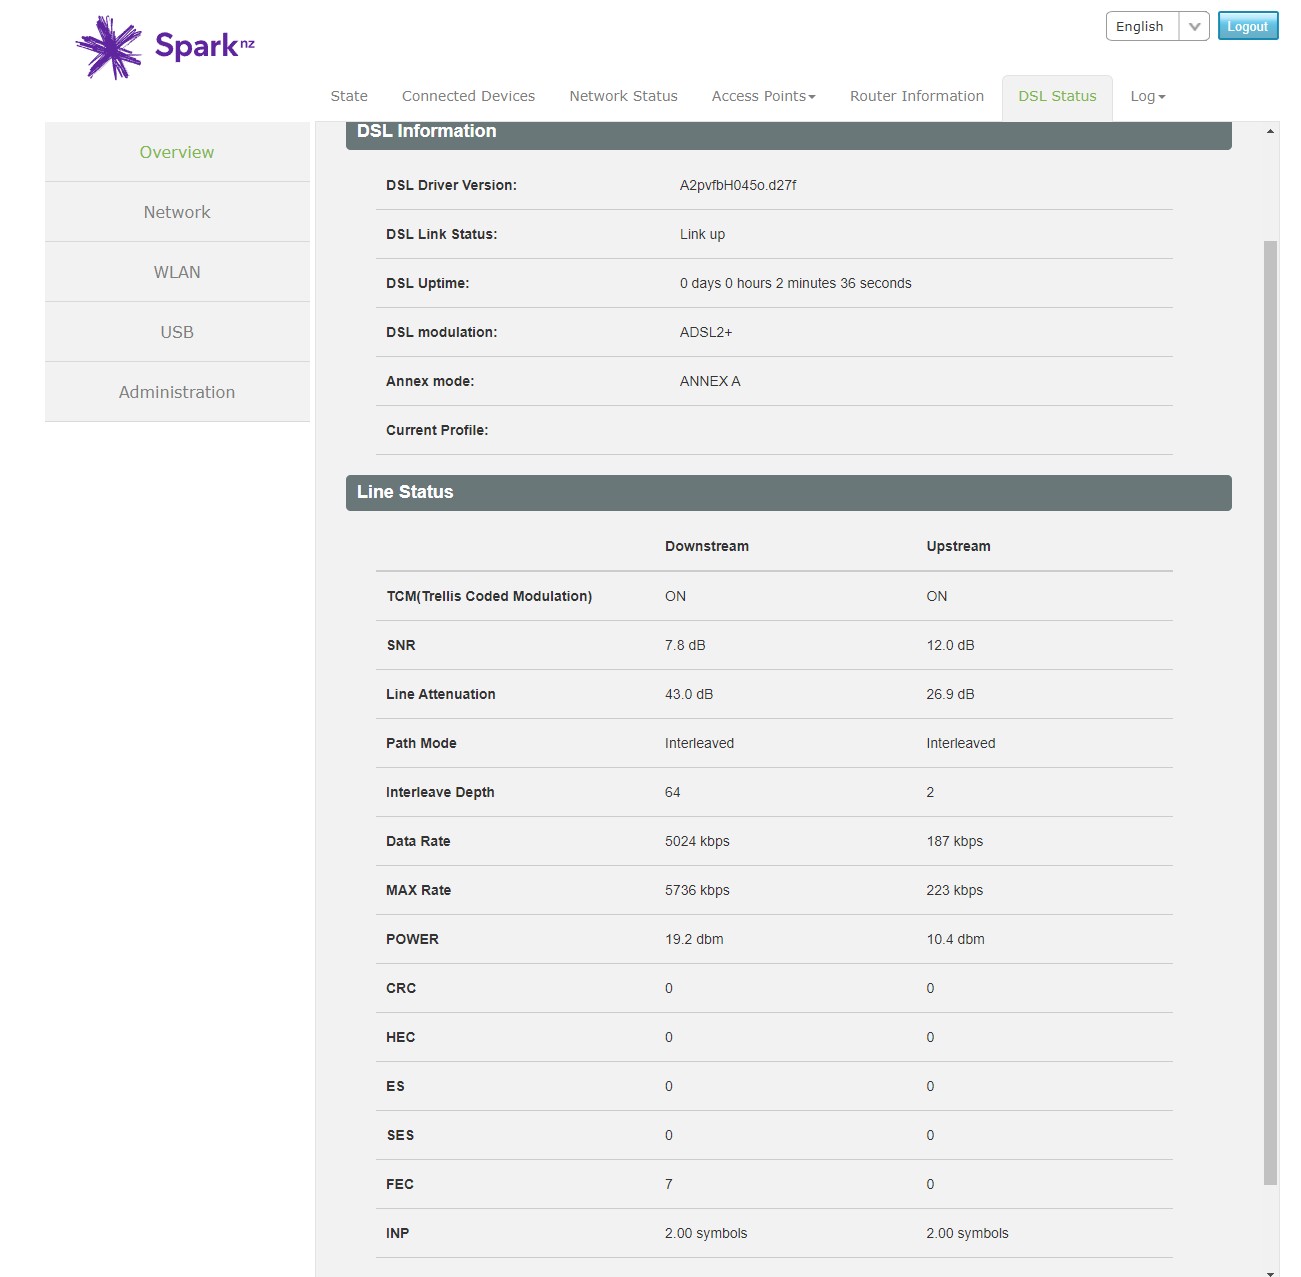
Task: Select Overview in the sidebar
Action: (177, 152)
